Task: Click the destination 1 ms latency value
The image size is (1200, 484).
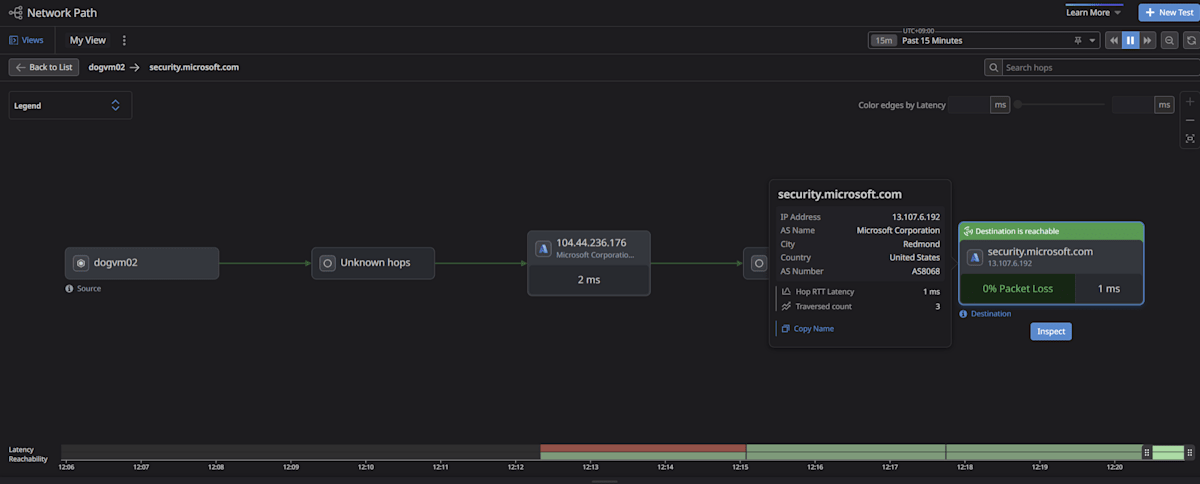Action: tap(1109, 288)
